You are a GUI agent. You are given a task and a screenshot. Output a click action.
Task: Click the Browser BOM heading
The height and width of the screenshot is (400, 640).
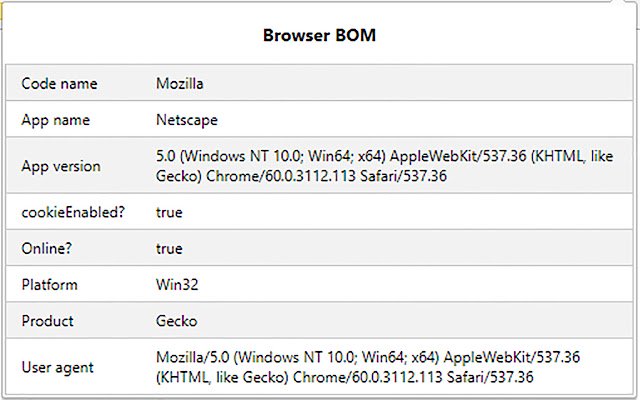pos(319,36)
